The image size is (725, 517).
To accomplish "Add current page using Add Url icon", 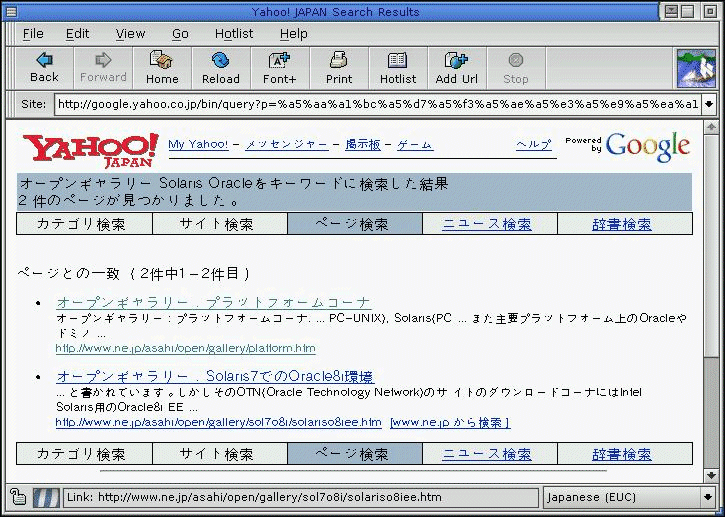I will [456, 60].
